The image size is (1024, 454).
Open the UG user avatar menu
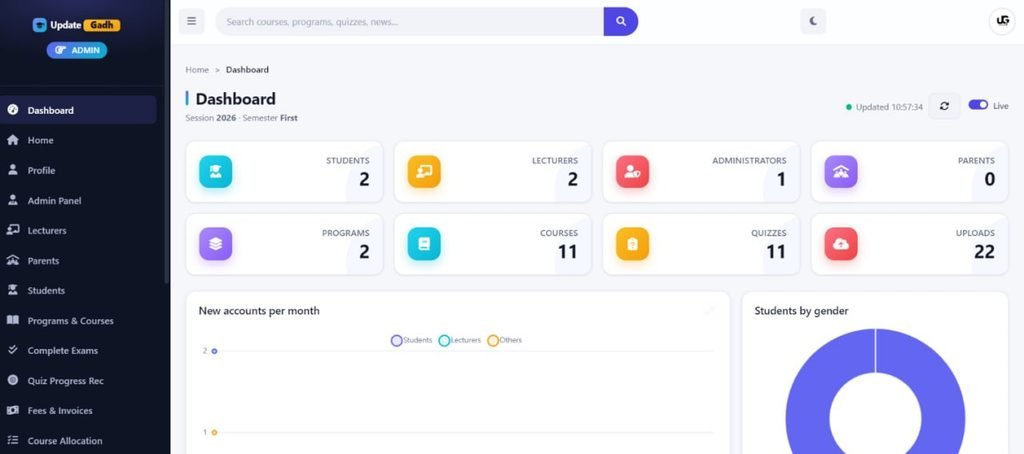click(1002, 22)
